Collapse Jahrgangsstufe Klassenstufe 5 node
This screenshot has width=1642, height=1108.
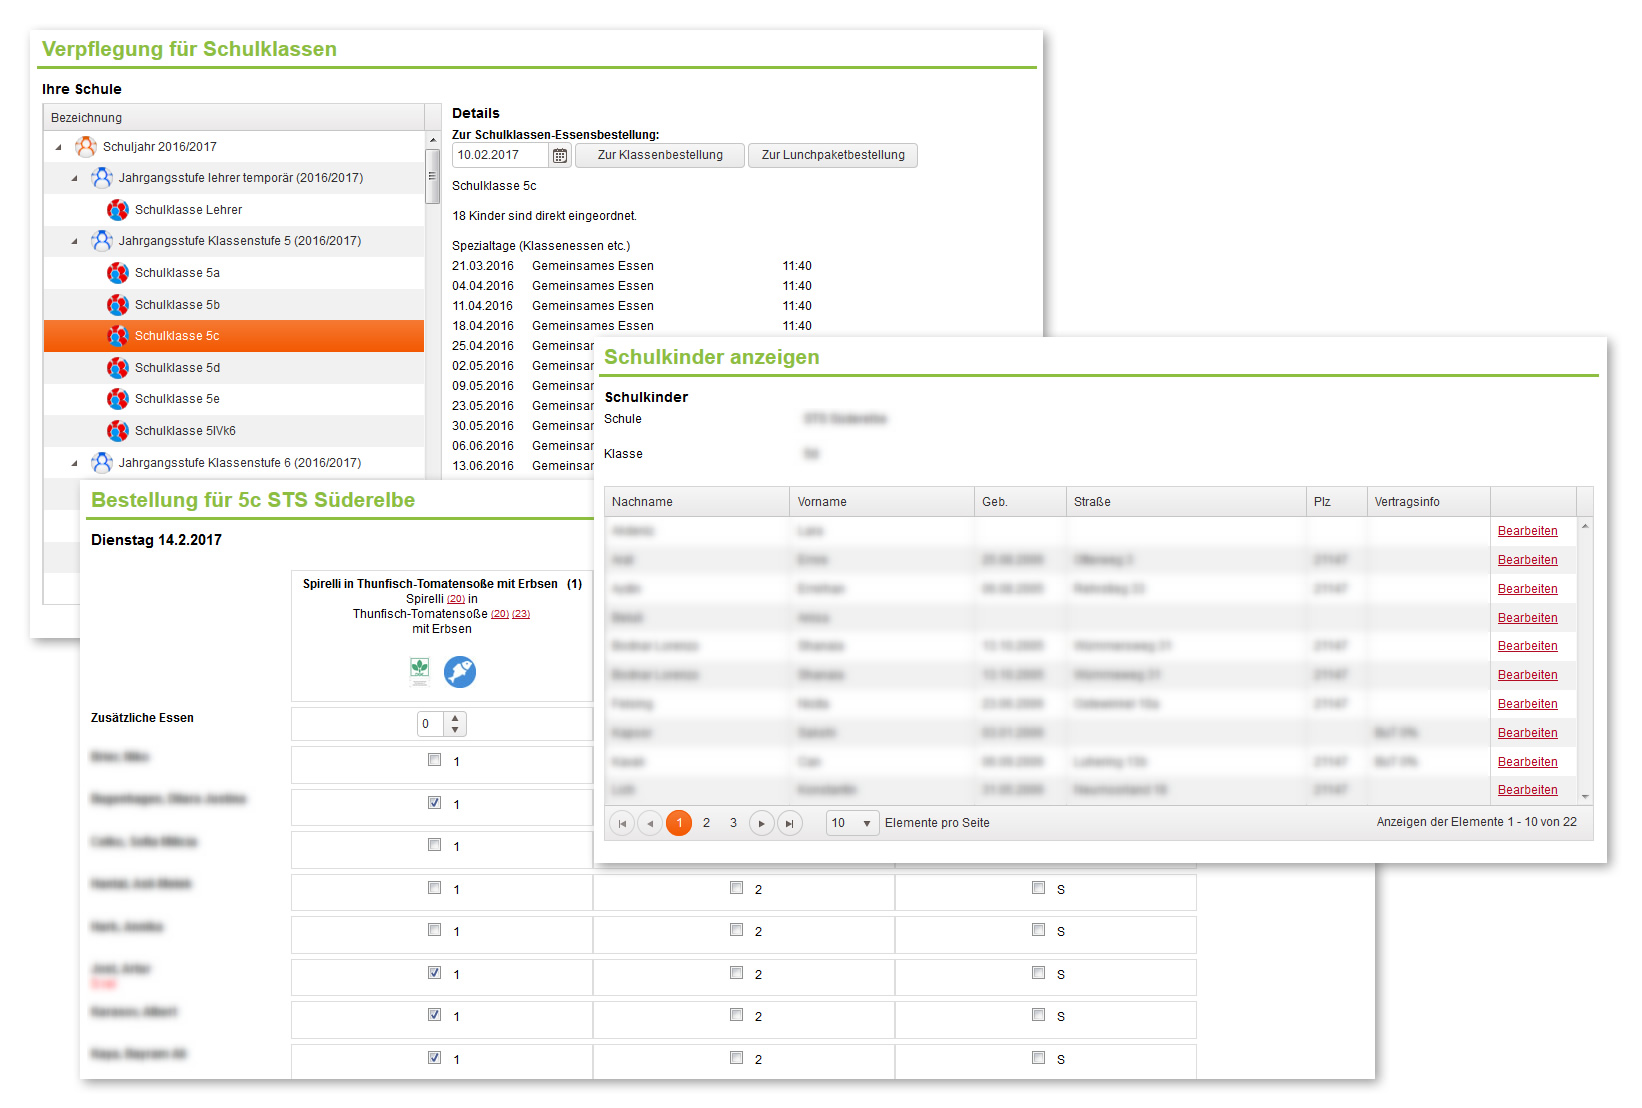pos(74,241)
